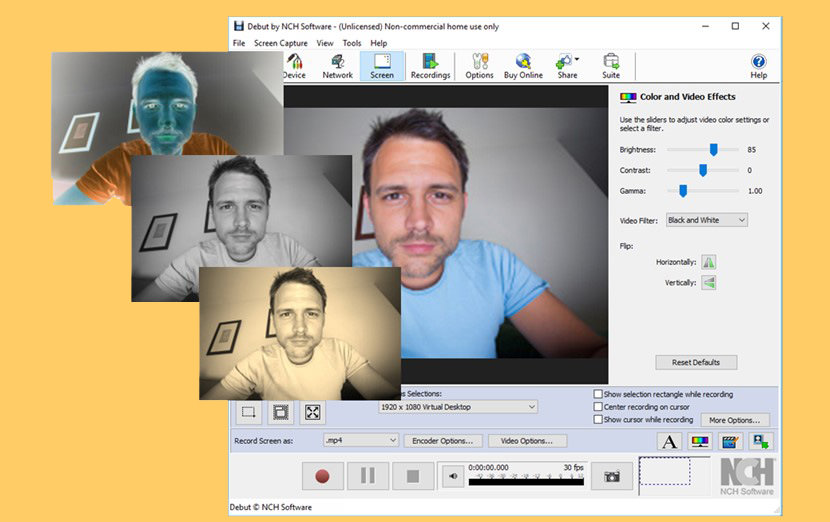Enable Show selection rectangle while recording

click(598, 394)
